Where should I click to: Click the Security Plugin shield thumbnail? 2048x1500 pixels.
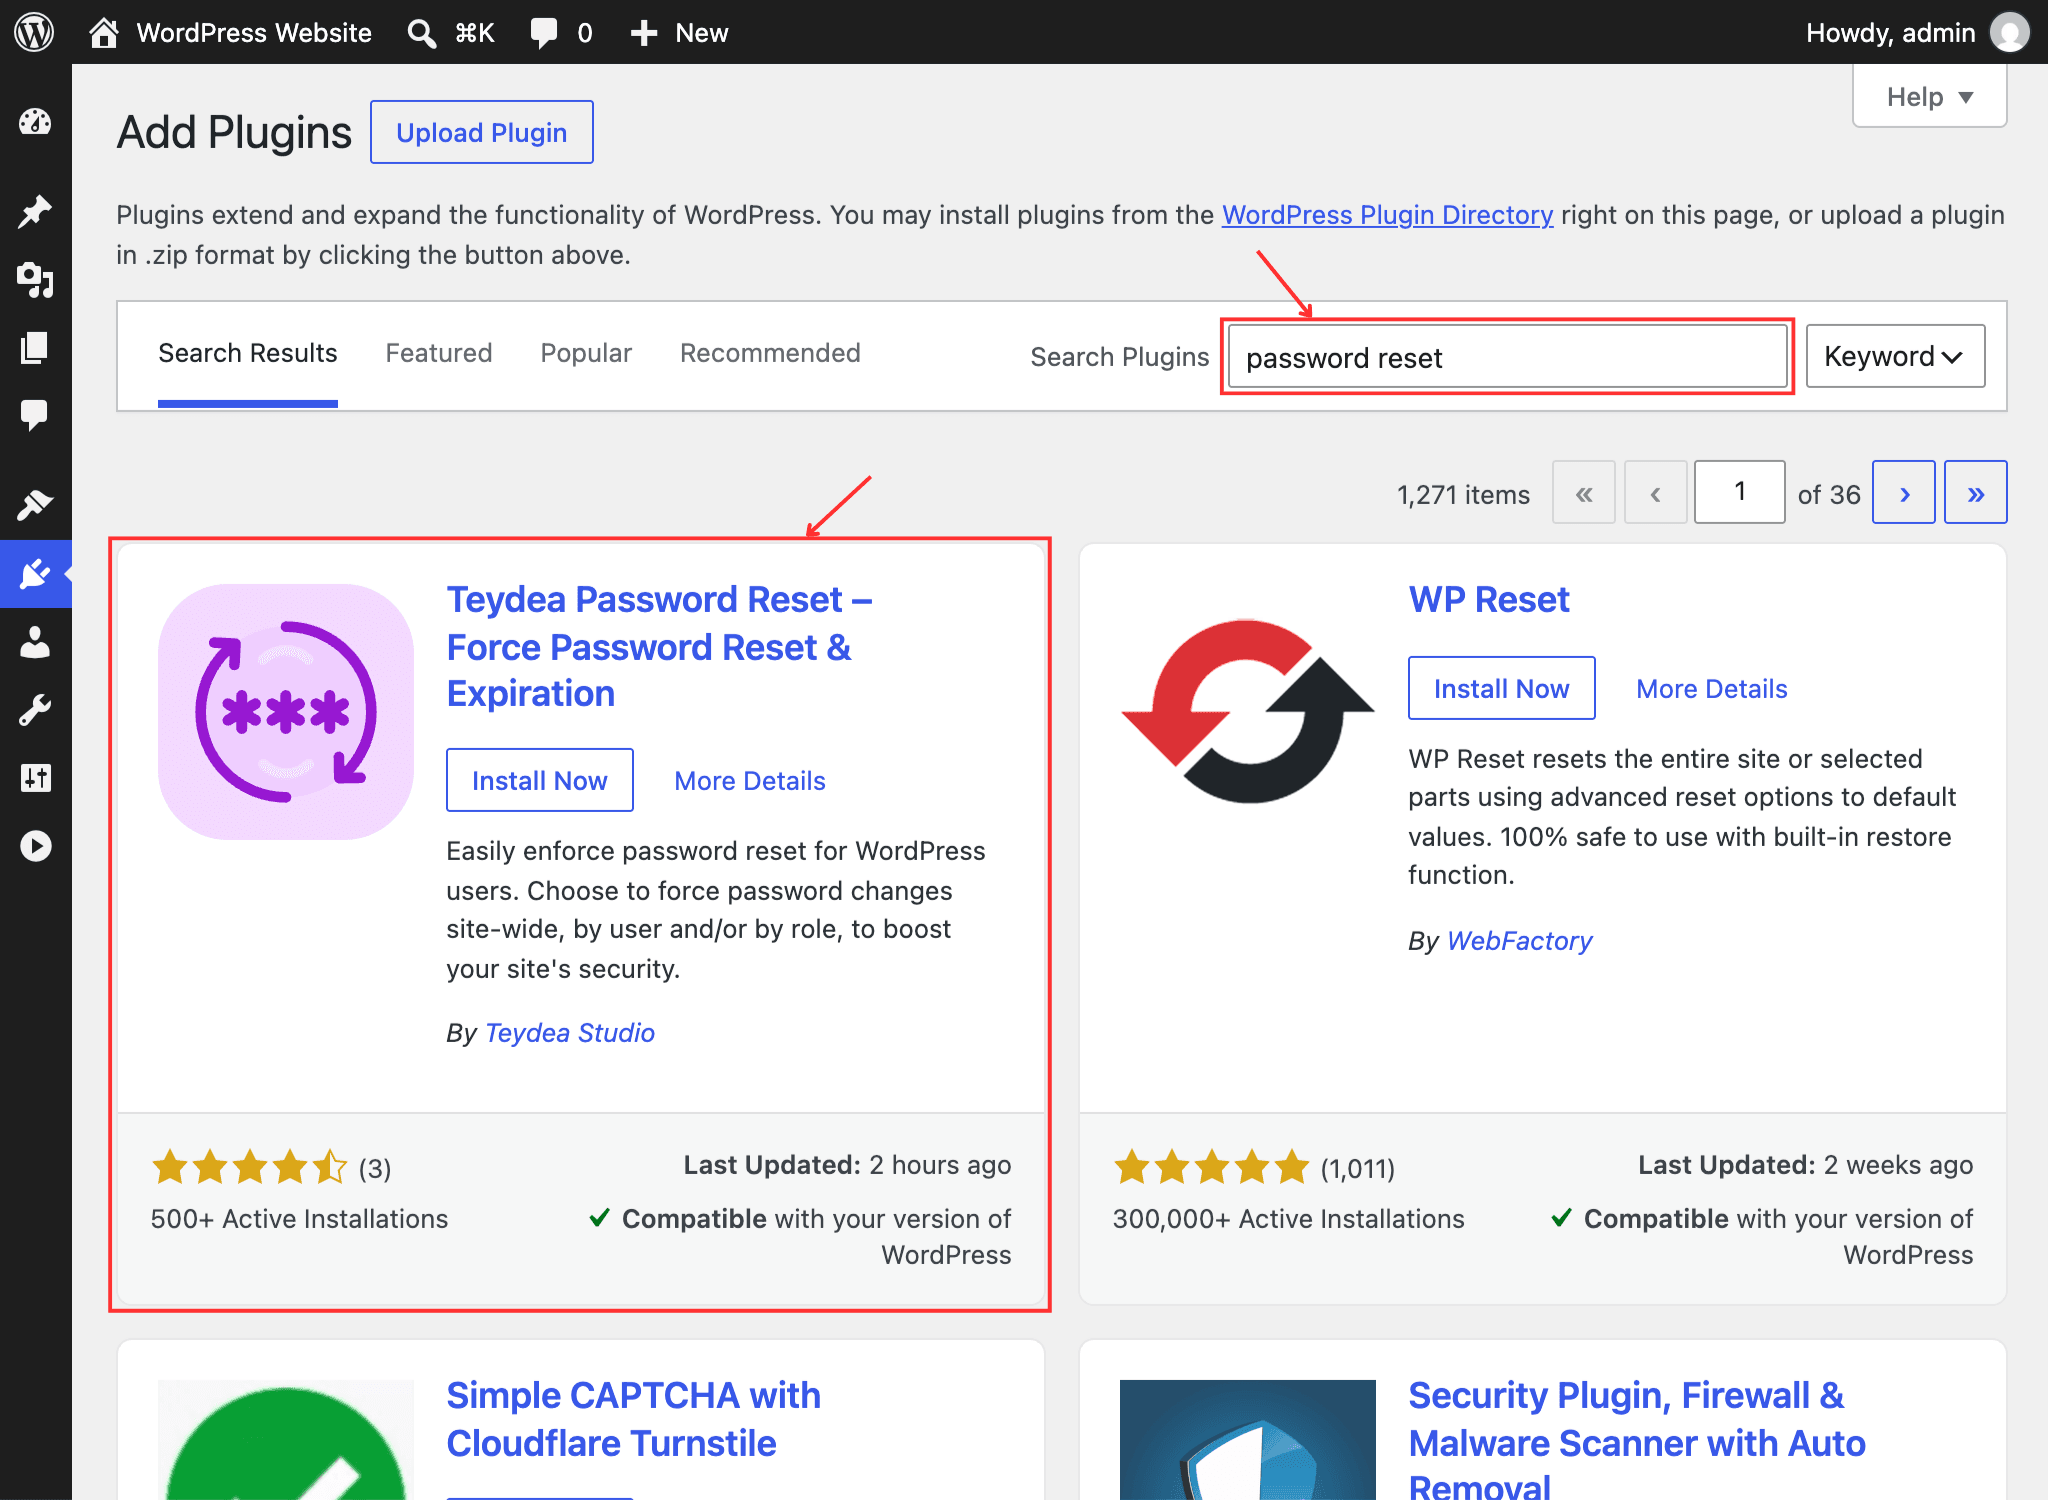click(x=1248, y=1440)
